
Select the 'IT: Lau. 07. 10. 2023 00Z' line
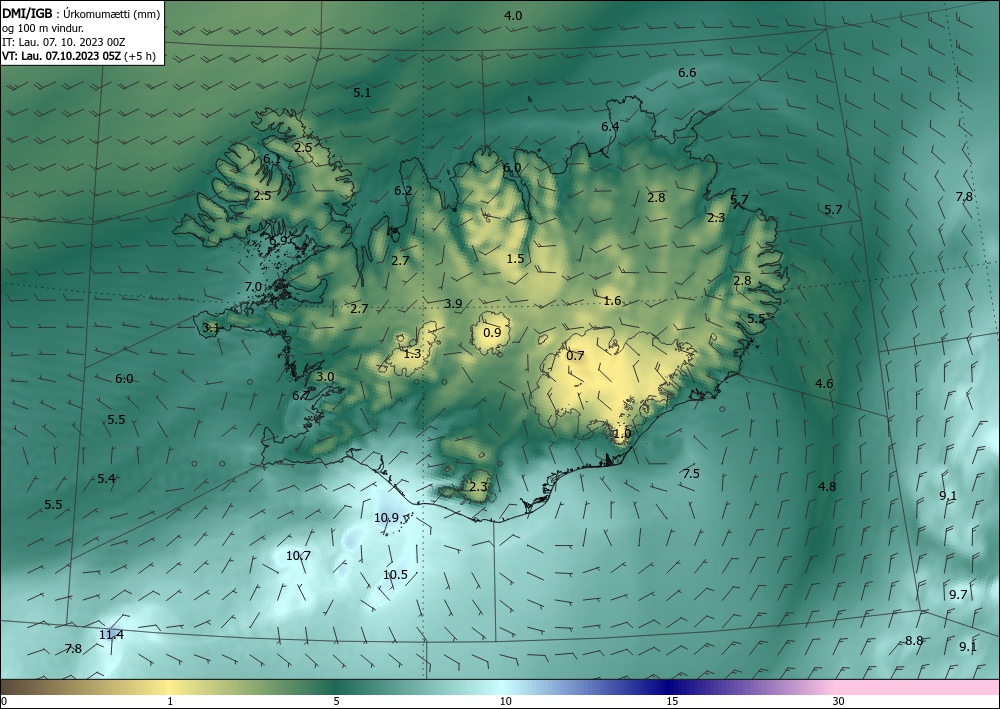coord(64,42)
